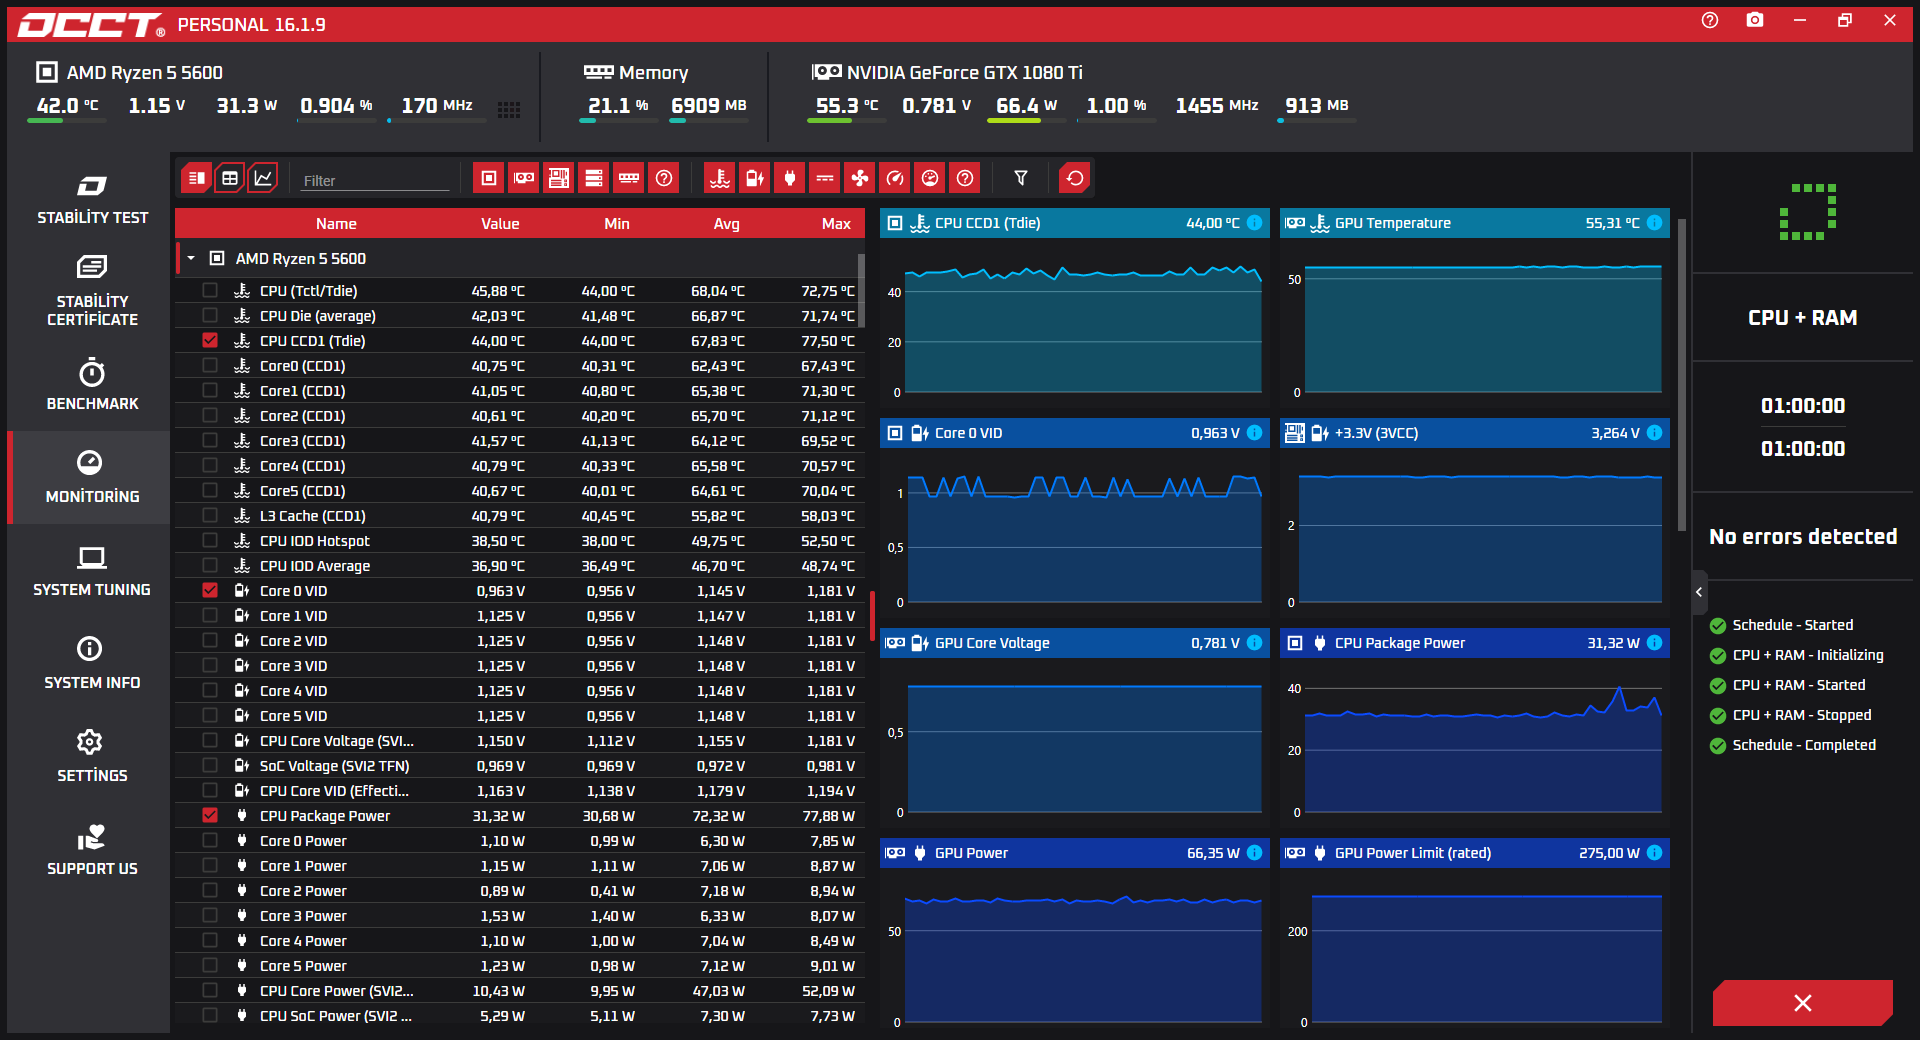Uncheck the CPU Package Power row checkbox
Viewport: 1920px width, 1040px height.
(210, 815)
